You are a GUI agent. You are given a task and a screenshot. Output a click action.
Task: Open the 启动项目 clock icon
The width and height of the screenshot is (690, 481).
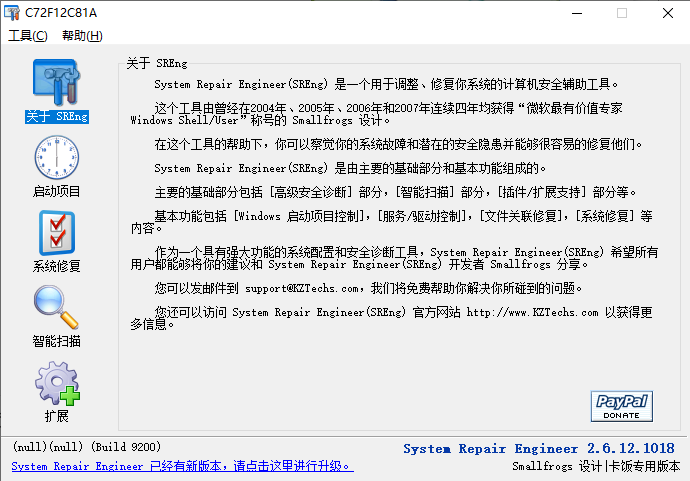click(56, 158)
